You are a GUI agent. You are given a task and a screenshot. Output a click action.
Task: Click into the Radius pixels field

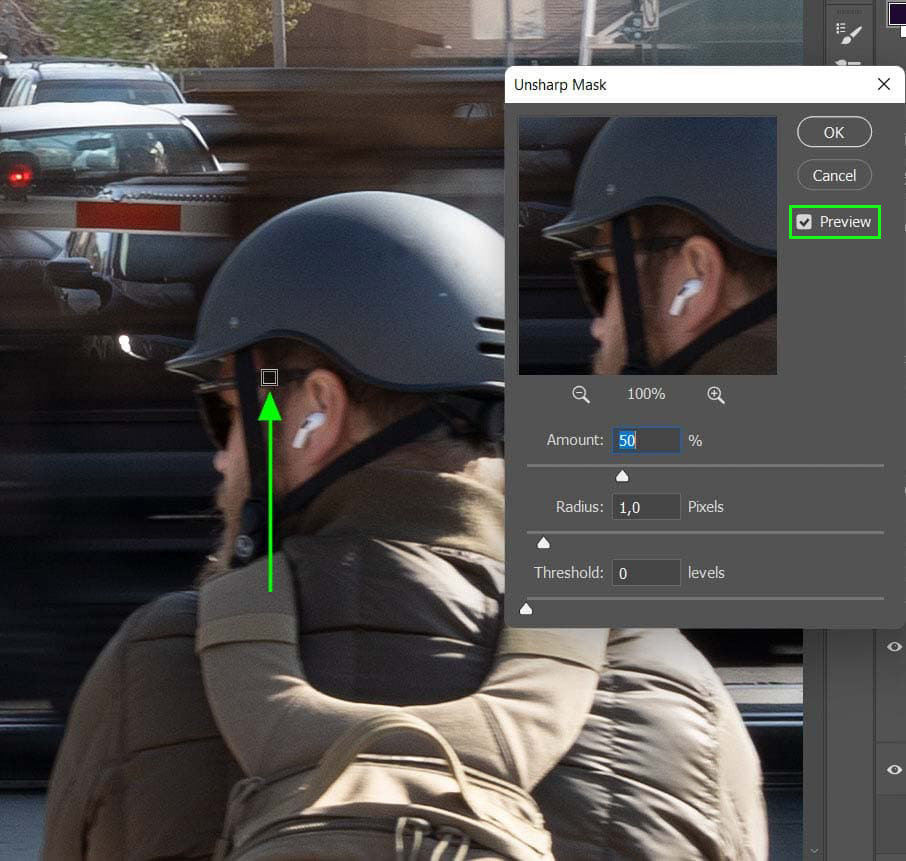tap(646, 507)
